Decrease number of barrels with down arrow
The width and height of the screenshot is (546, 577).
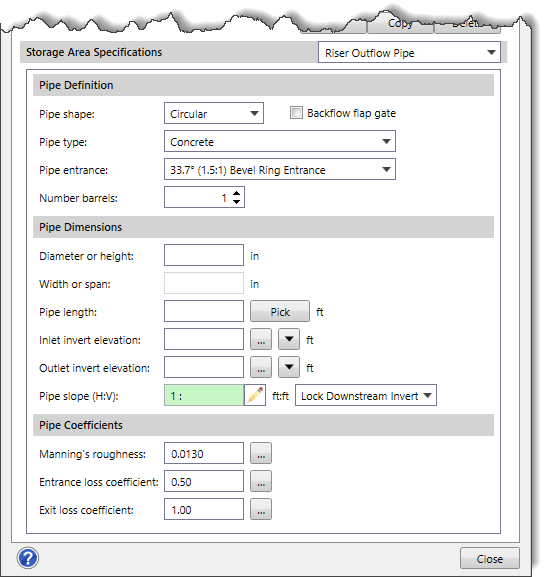(x=237, y=202)
